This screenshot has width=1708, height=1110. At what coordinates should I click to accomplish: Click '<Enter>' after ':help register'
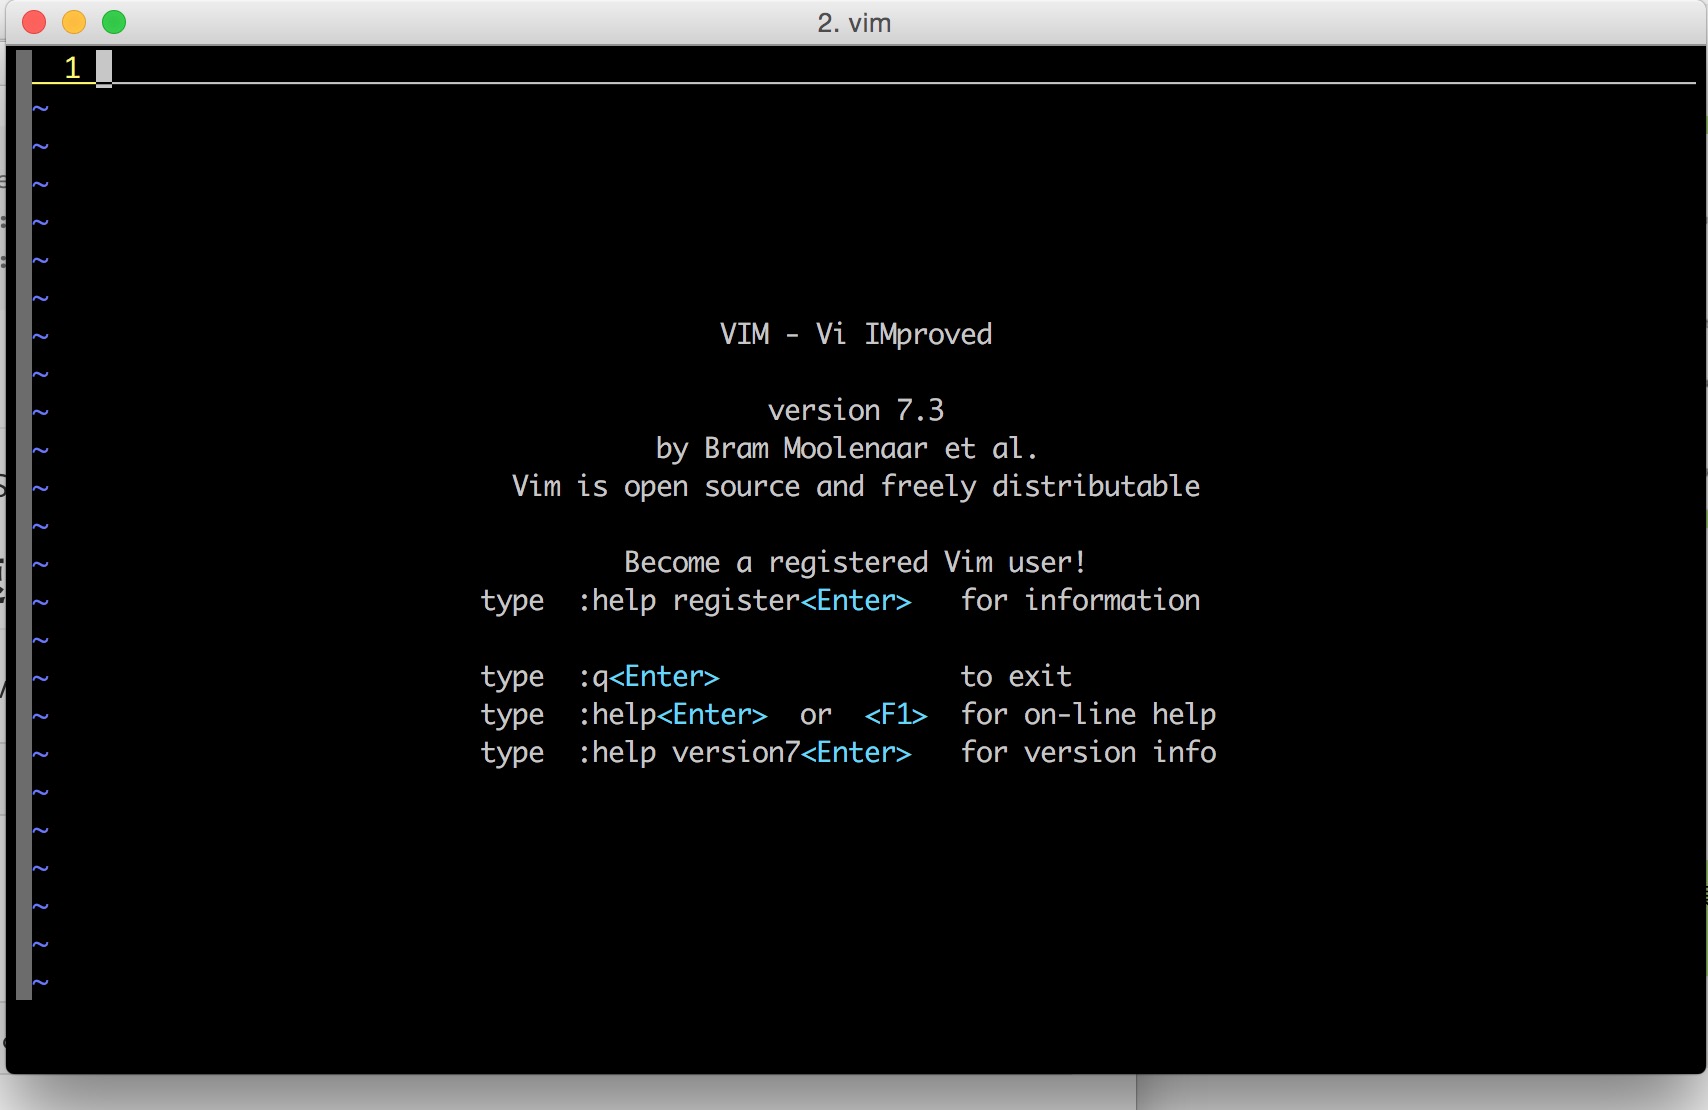[x=856, y=600]
